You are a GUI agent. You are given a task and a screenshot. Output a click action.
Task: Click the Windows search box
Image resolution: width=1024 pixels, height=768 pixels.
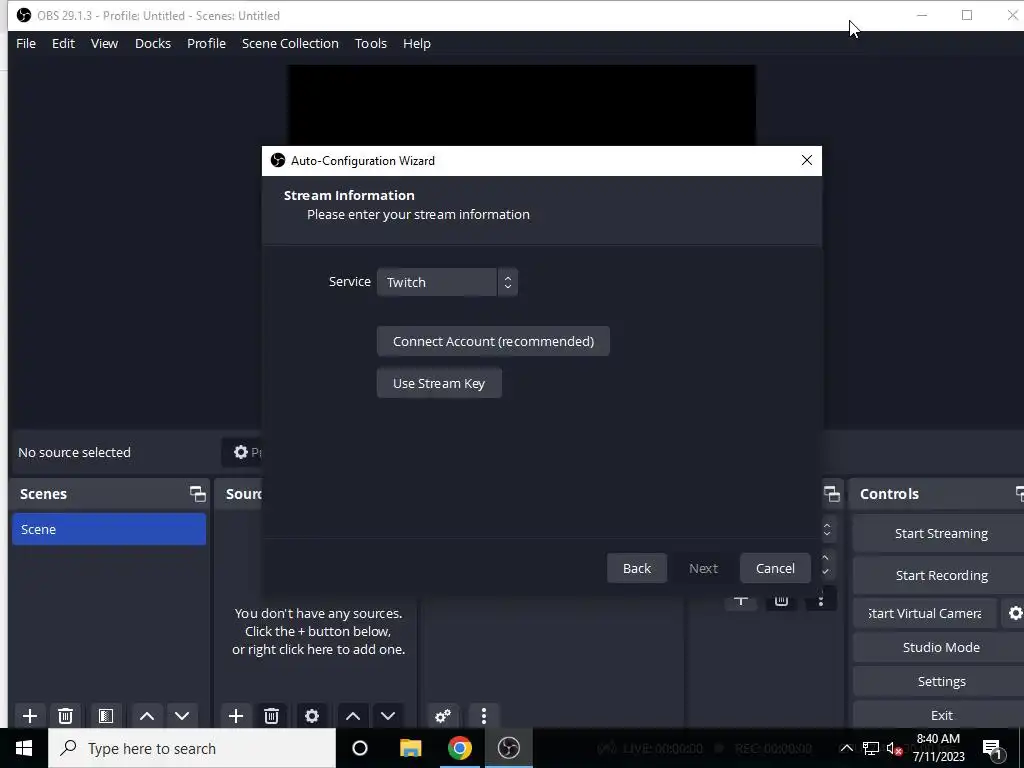[x=192, y=748]
